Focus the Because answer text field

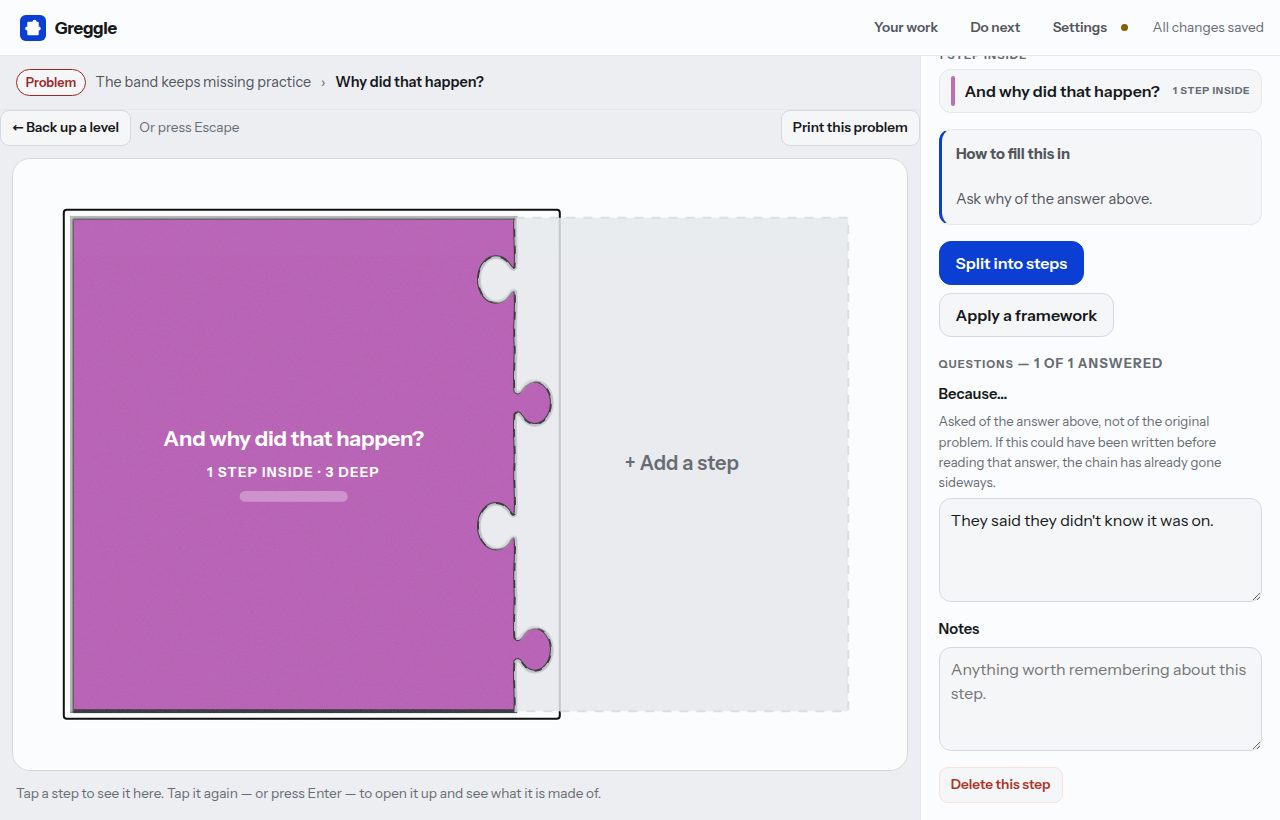click(1100, 550)
